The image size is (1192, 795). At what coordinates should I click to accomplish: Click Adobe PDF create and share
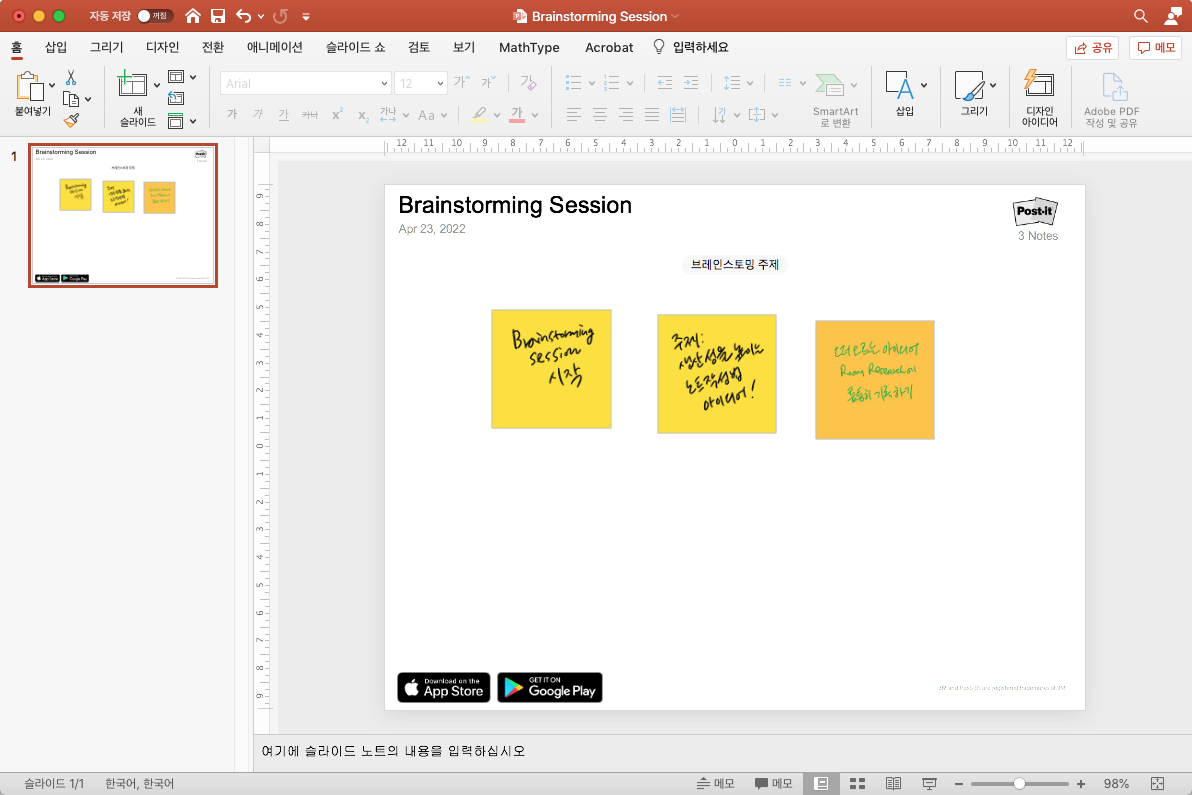click(1111, 100)
